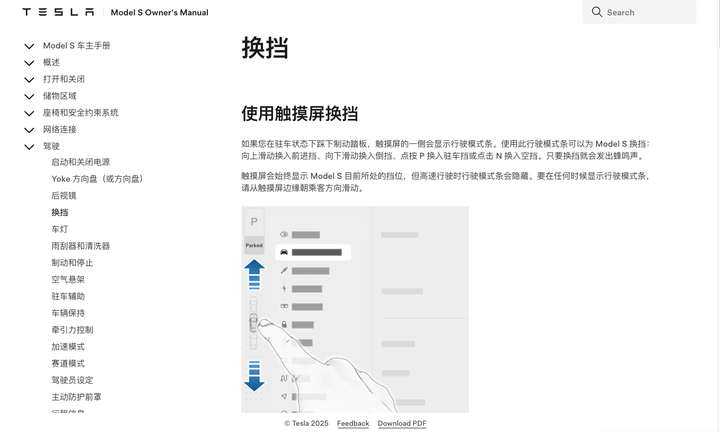Go to 制动和停止 page
Screen dimensions: 720x432
coord(72,263)
